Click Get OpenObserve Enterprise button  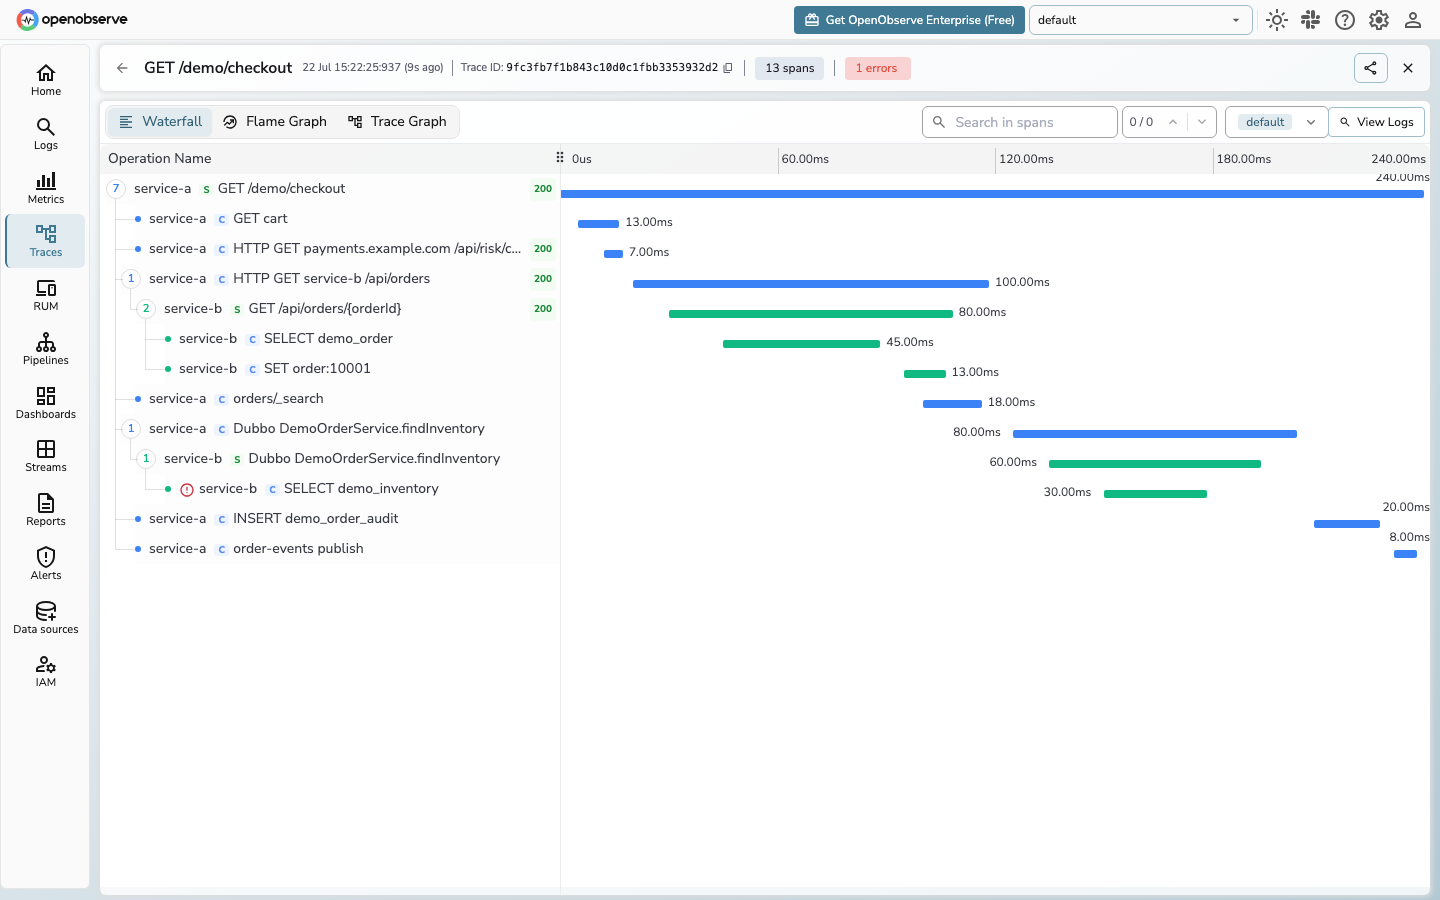point(909,20)
